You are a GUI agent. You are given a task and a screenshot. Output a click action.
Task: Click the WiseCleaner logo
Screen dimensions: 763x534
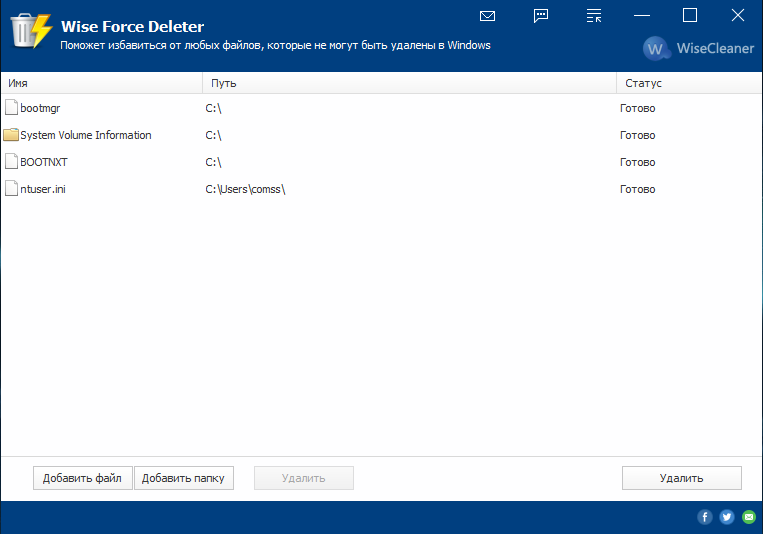click(x=698, y=48)
